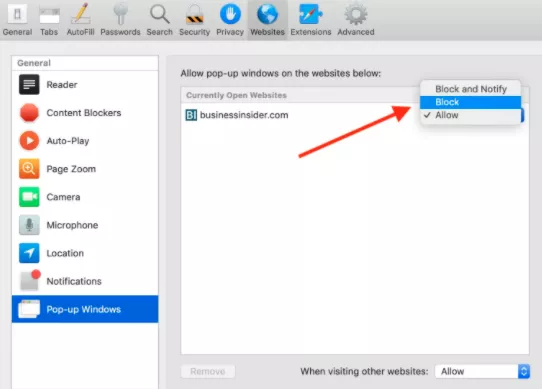The height and width of the screenshot is (389, 542).
Task: Choose Block in the popup menu
Action: tap(470, 102)
